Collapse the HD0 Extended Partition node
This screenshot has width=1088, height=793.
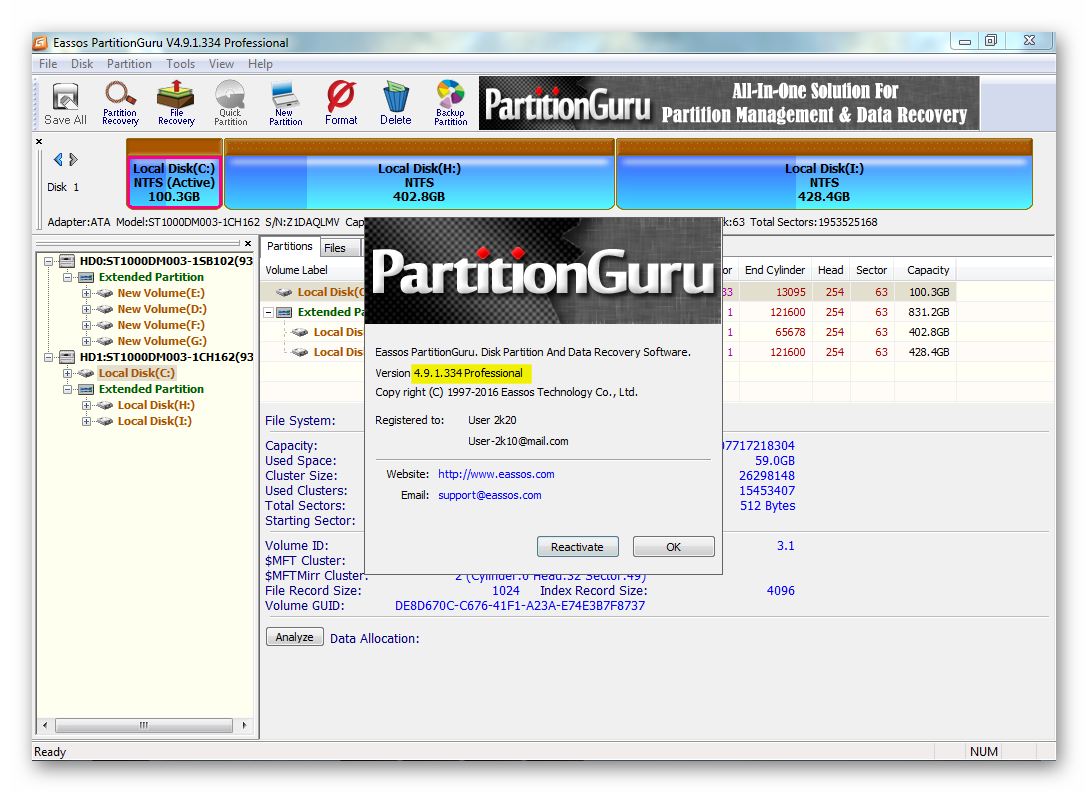[67, 278]
